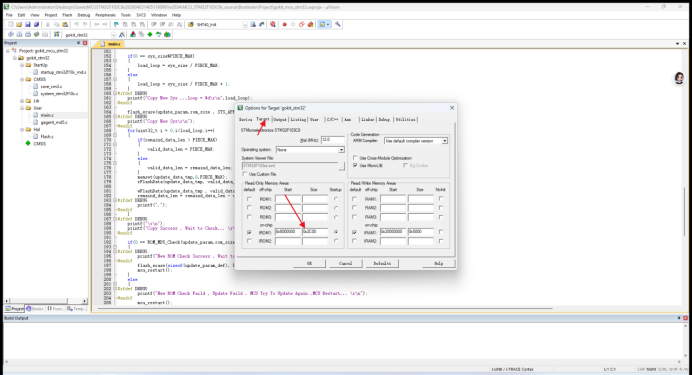Collapse the CMSIS folder containing core_cm3.c

[22, 79]
